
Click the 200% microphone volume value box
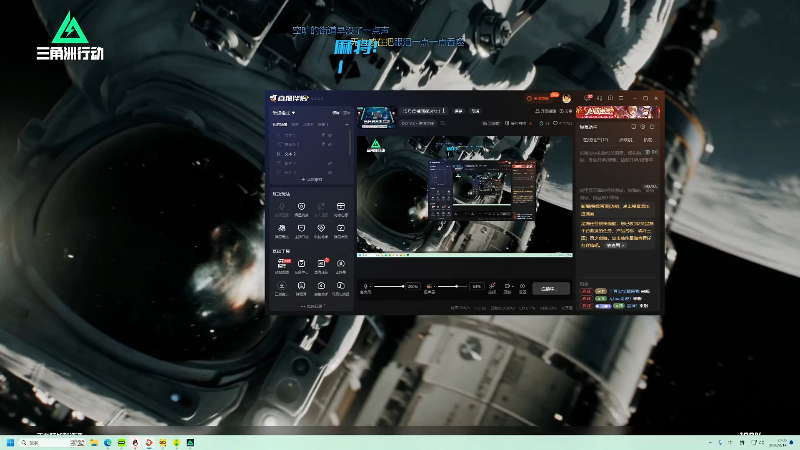(413, 286)
